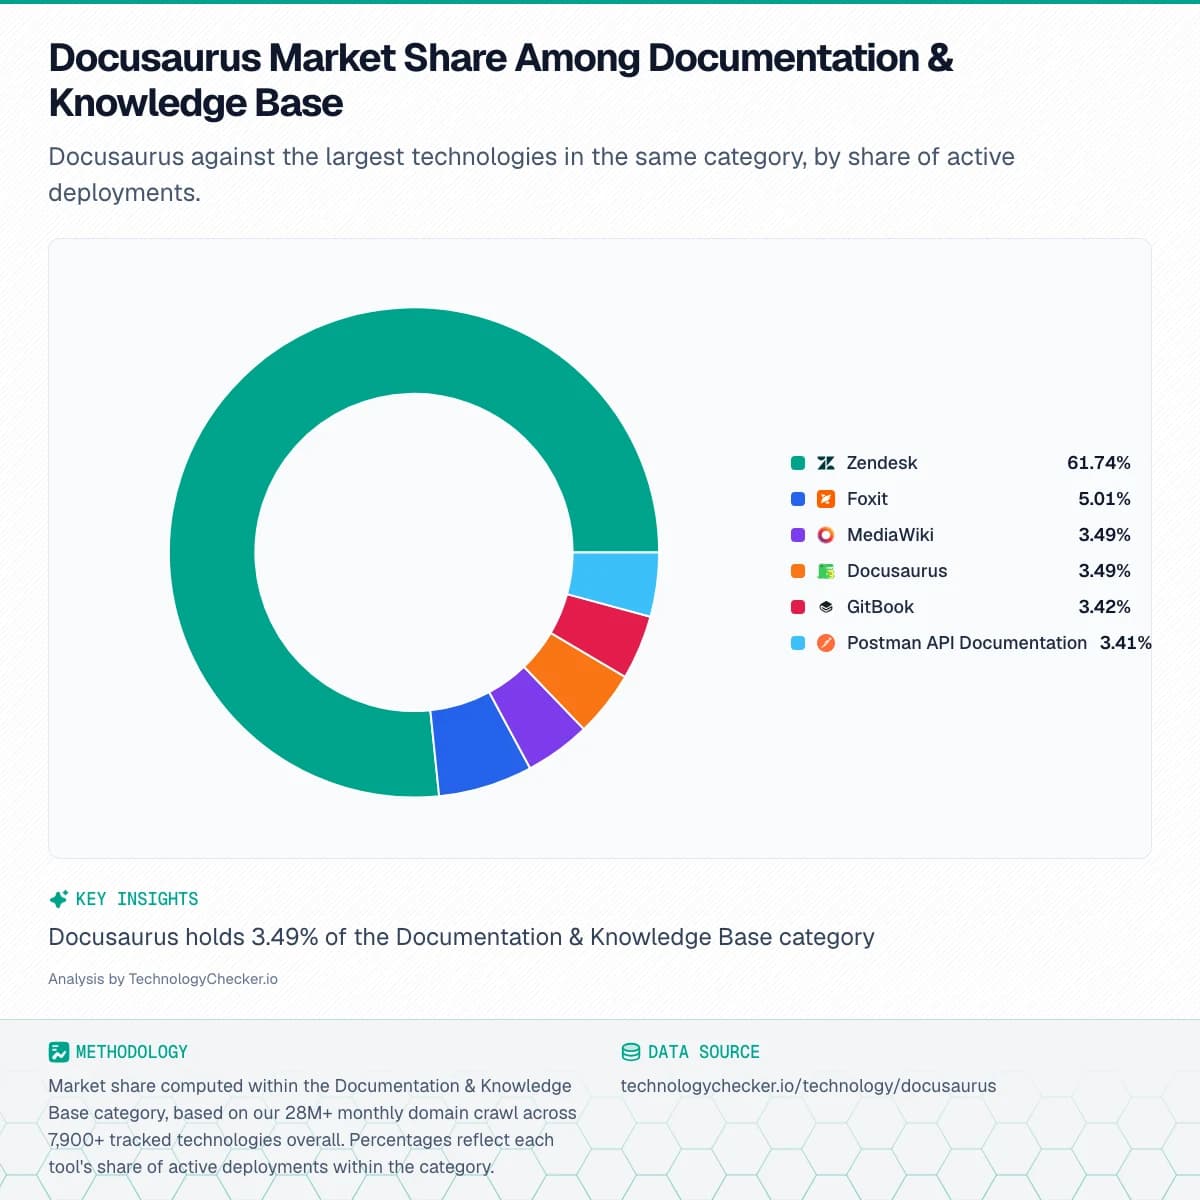Click the 3.49% value in Docusaurus row
Image resolution: width=1200 pixels, height=1200 pixels.
1104,571
